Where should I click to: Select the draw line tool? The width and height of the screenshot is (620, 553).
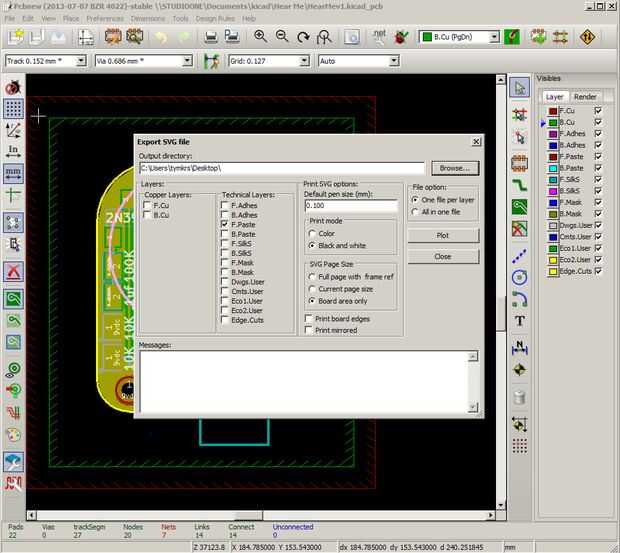(x=520, y=253)
